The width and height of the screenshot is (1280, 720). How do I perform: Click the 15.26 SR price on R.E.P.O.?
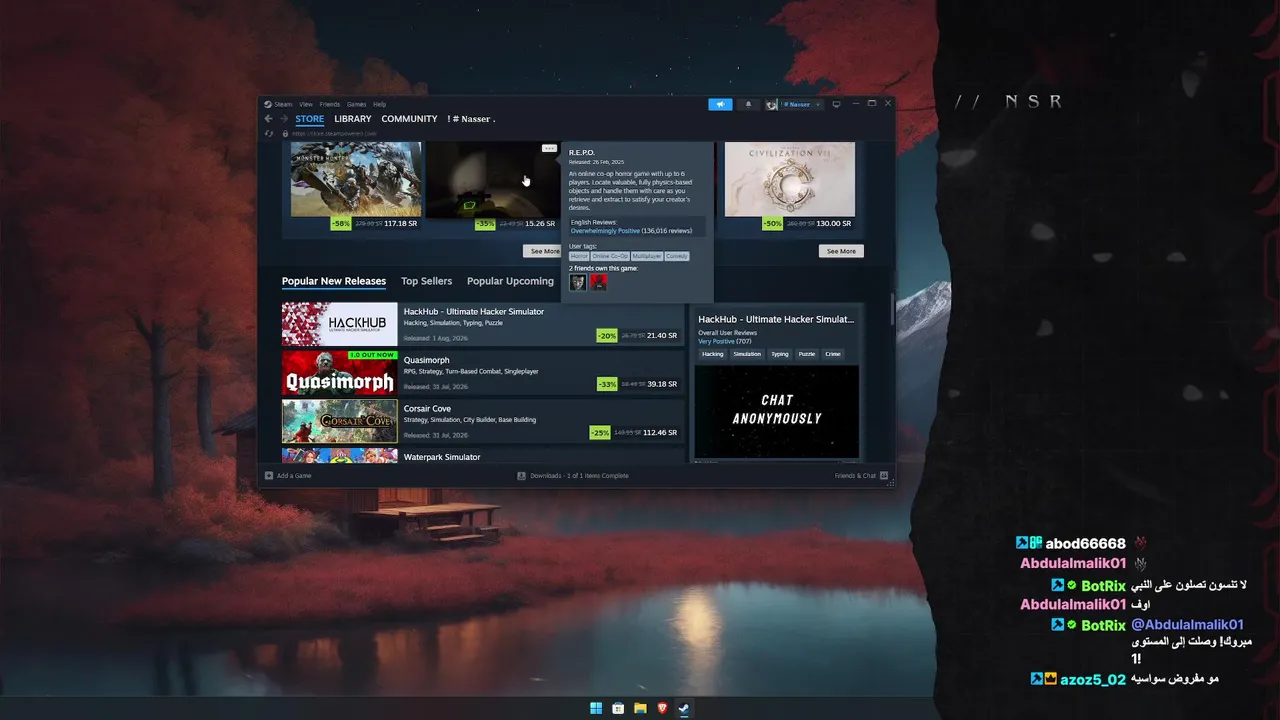[540, 224]
